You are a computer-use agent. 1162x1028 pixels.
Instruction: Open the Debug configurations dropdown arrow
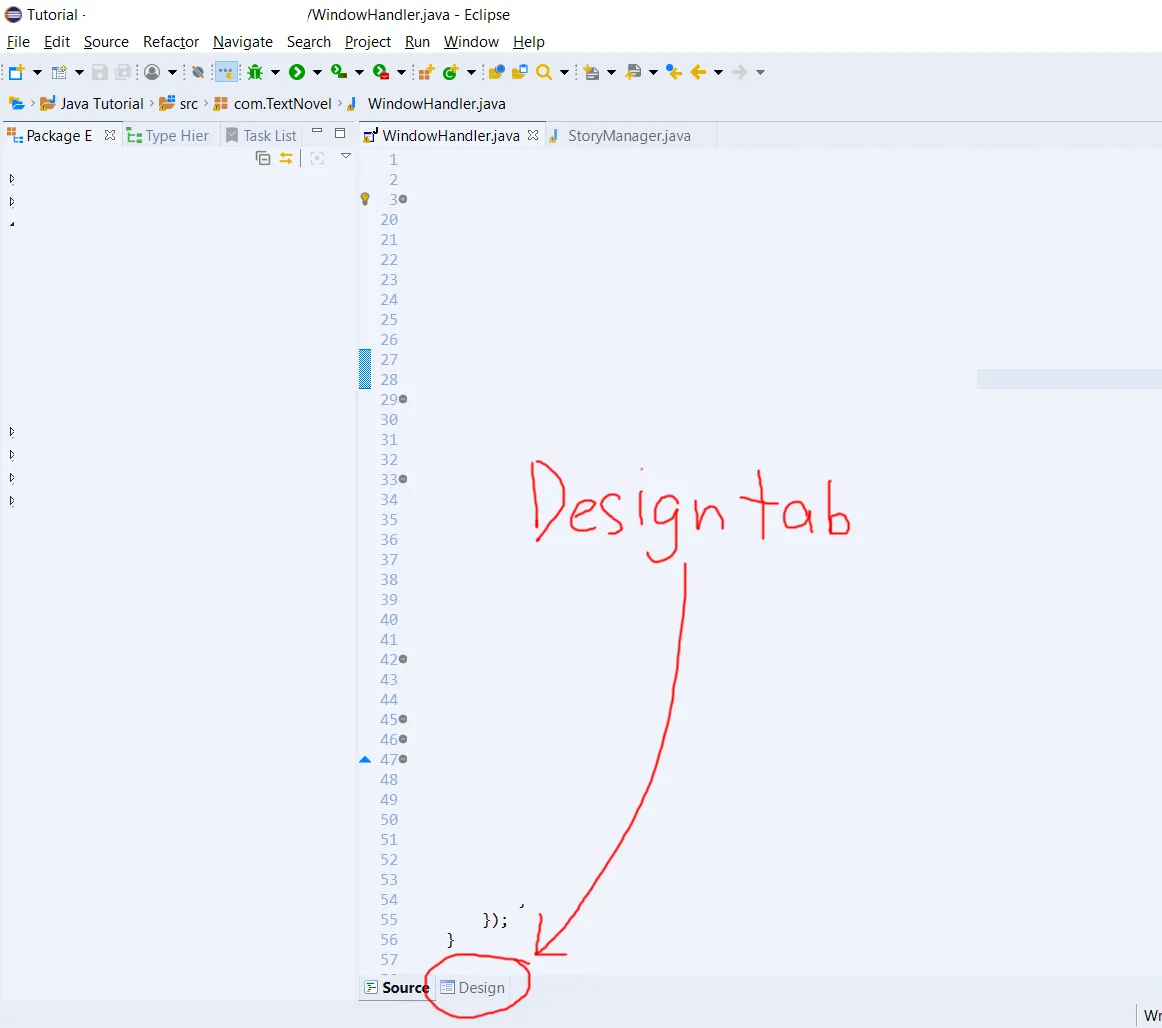[275, 72]
